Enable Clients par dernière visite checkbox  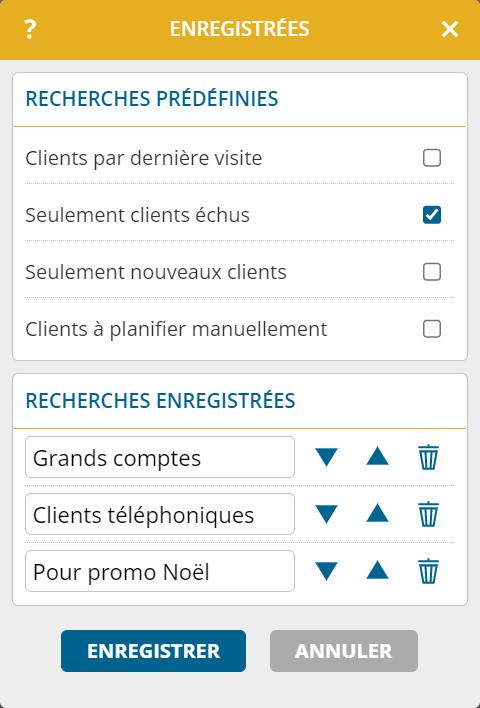[432, 158]
